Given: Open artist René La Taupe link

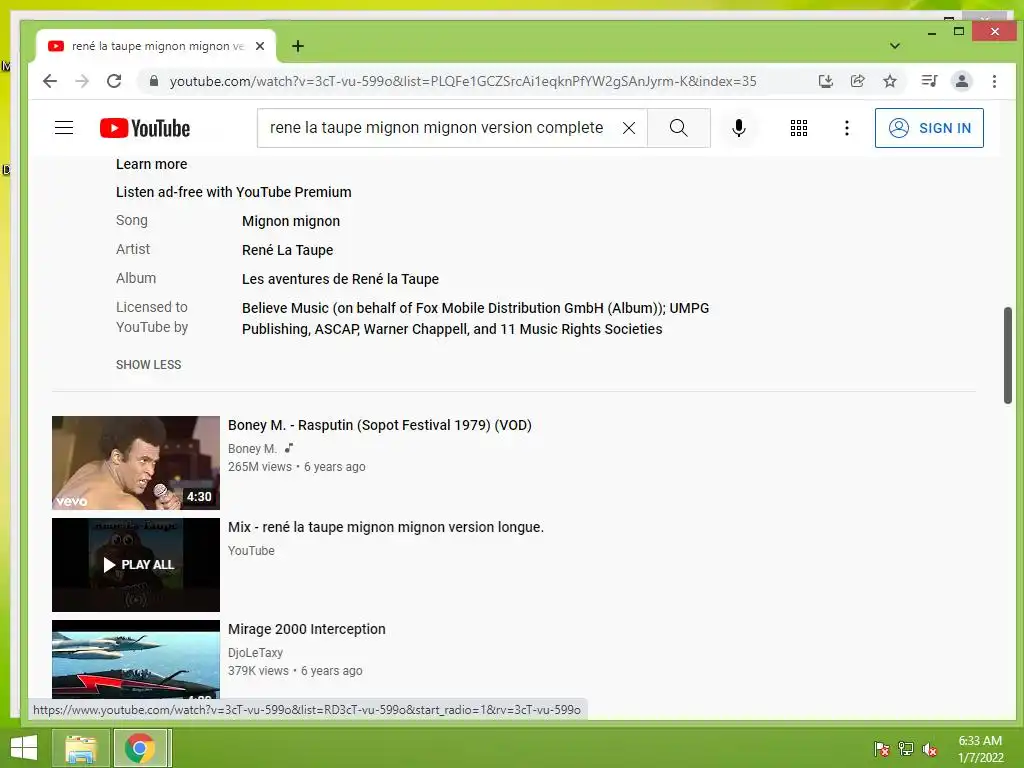Looking at the screenshot, I should [287, 250].
